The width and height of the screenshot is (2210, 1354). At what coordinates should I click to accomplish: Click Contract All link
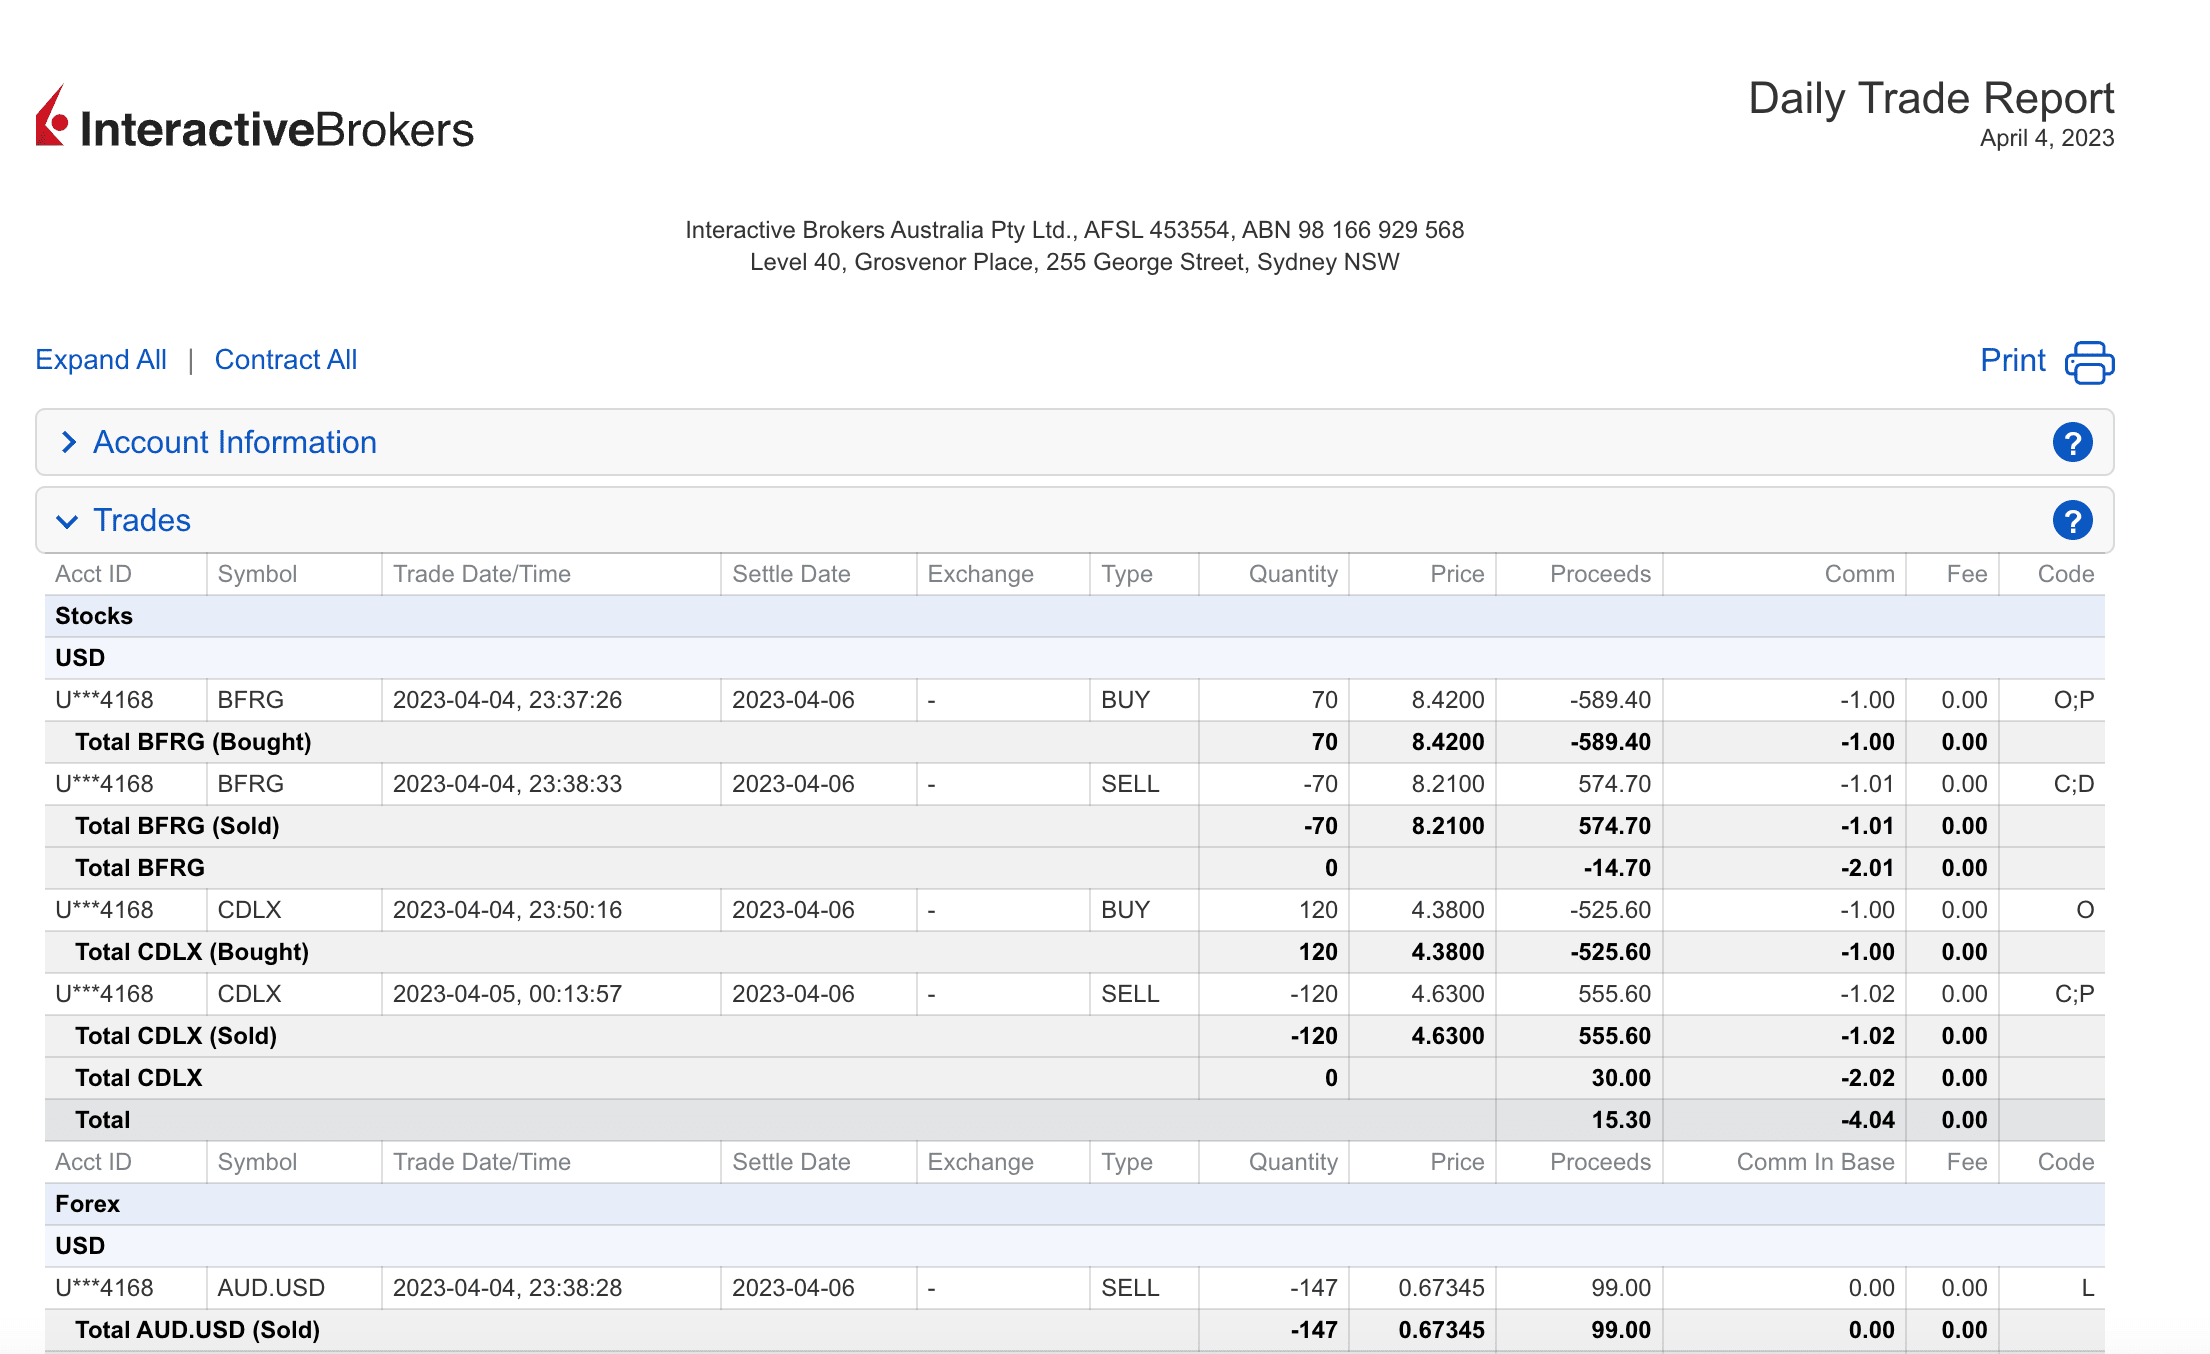285,360
